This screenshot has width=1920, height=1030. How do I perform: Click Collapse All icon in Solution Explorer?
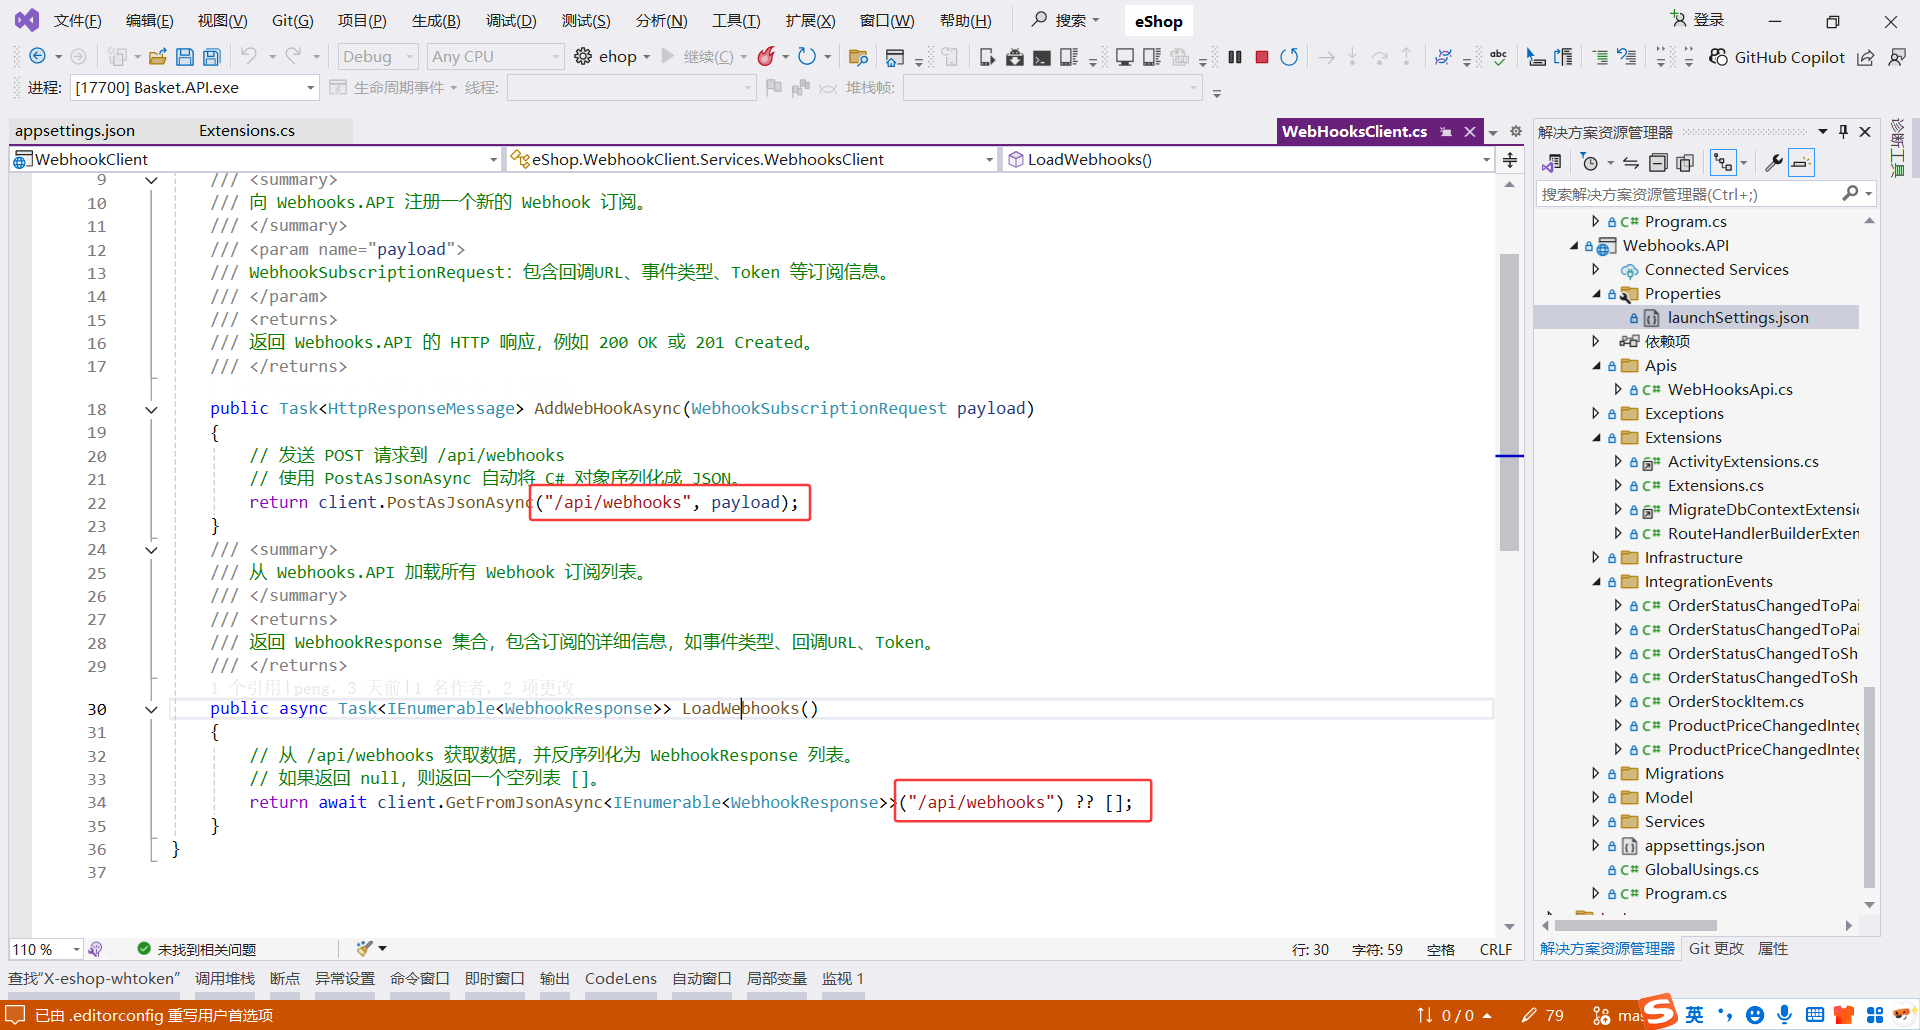tap(1658, 162)
